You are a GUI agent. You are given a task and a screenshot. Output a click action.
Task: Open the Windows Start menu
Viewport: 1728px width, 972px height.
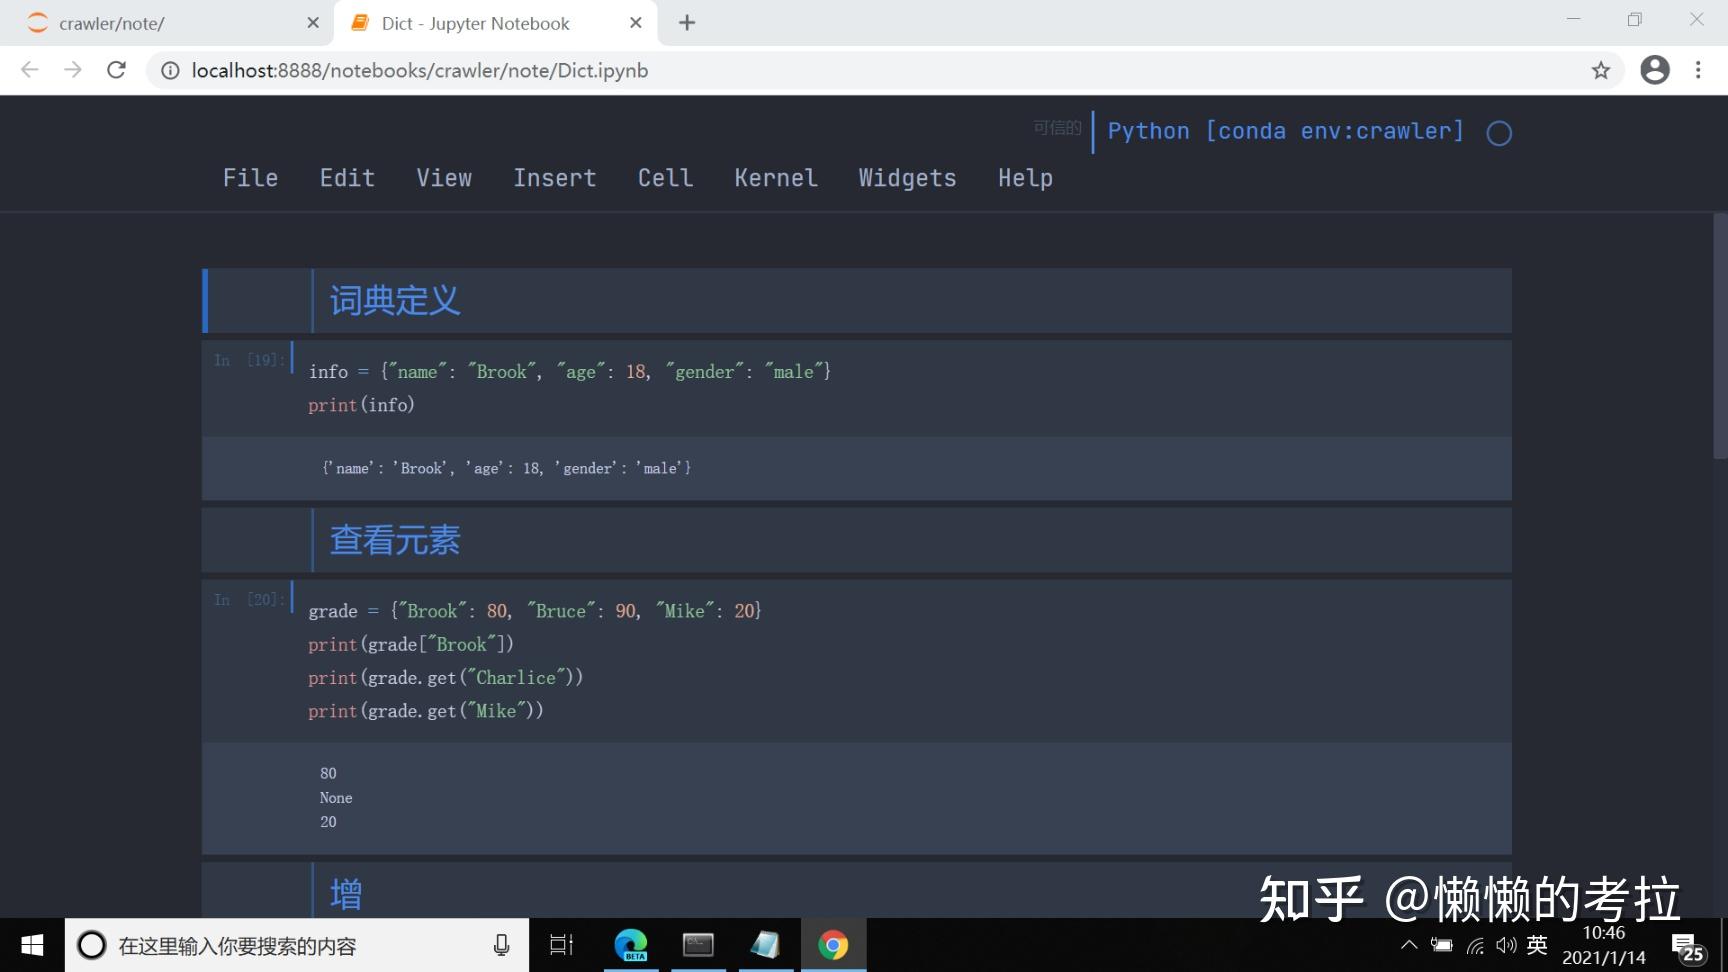31,944
